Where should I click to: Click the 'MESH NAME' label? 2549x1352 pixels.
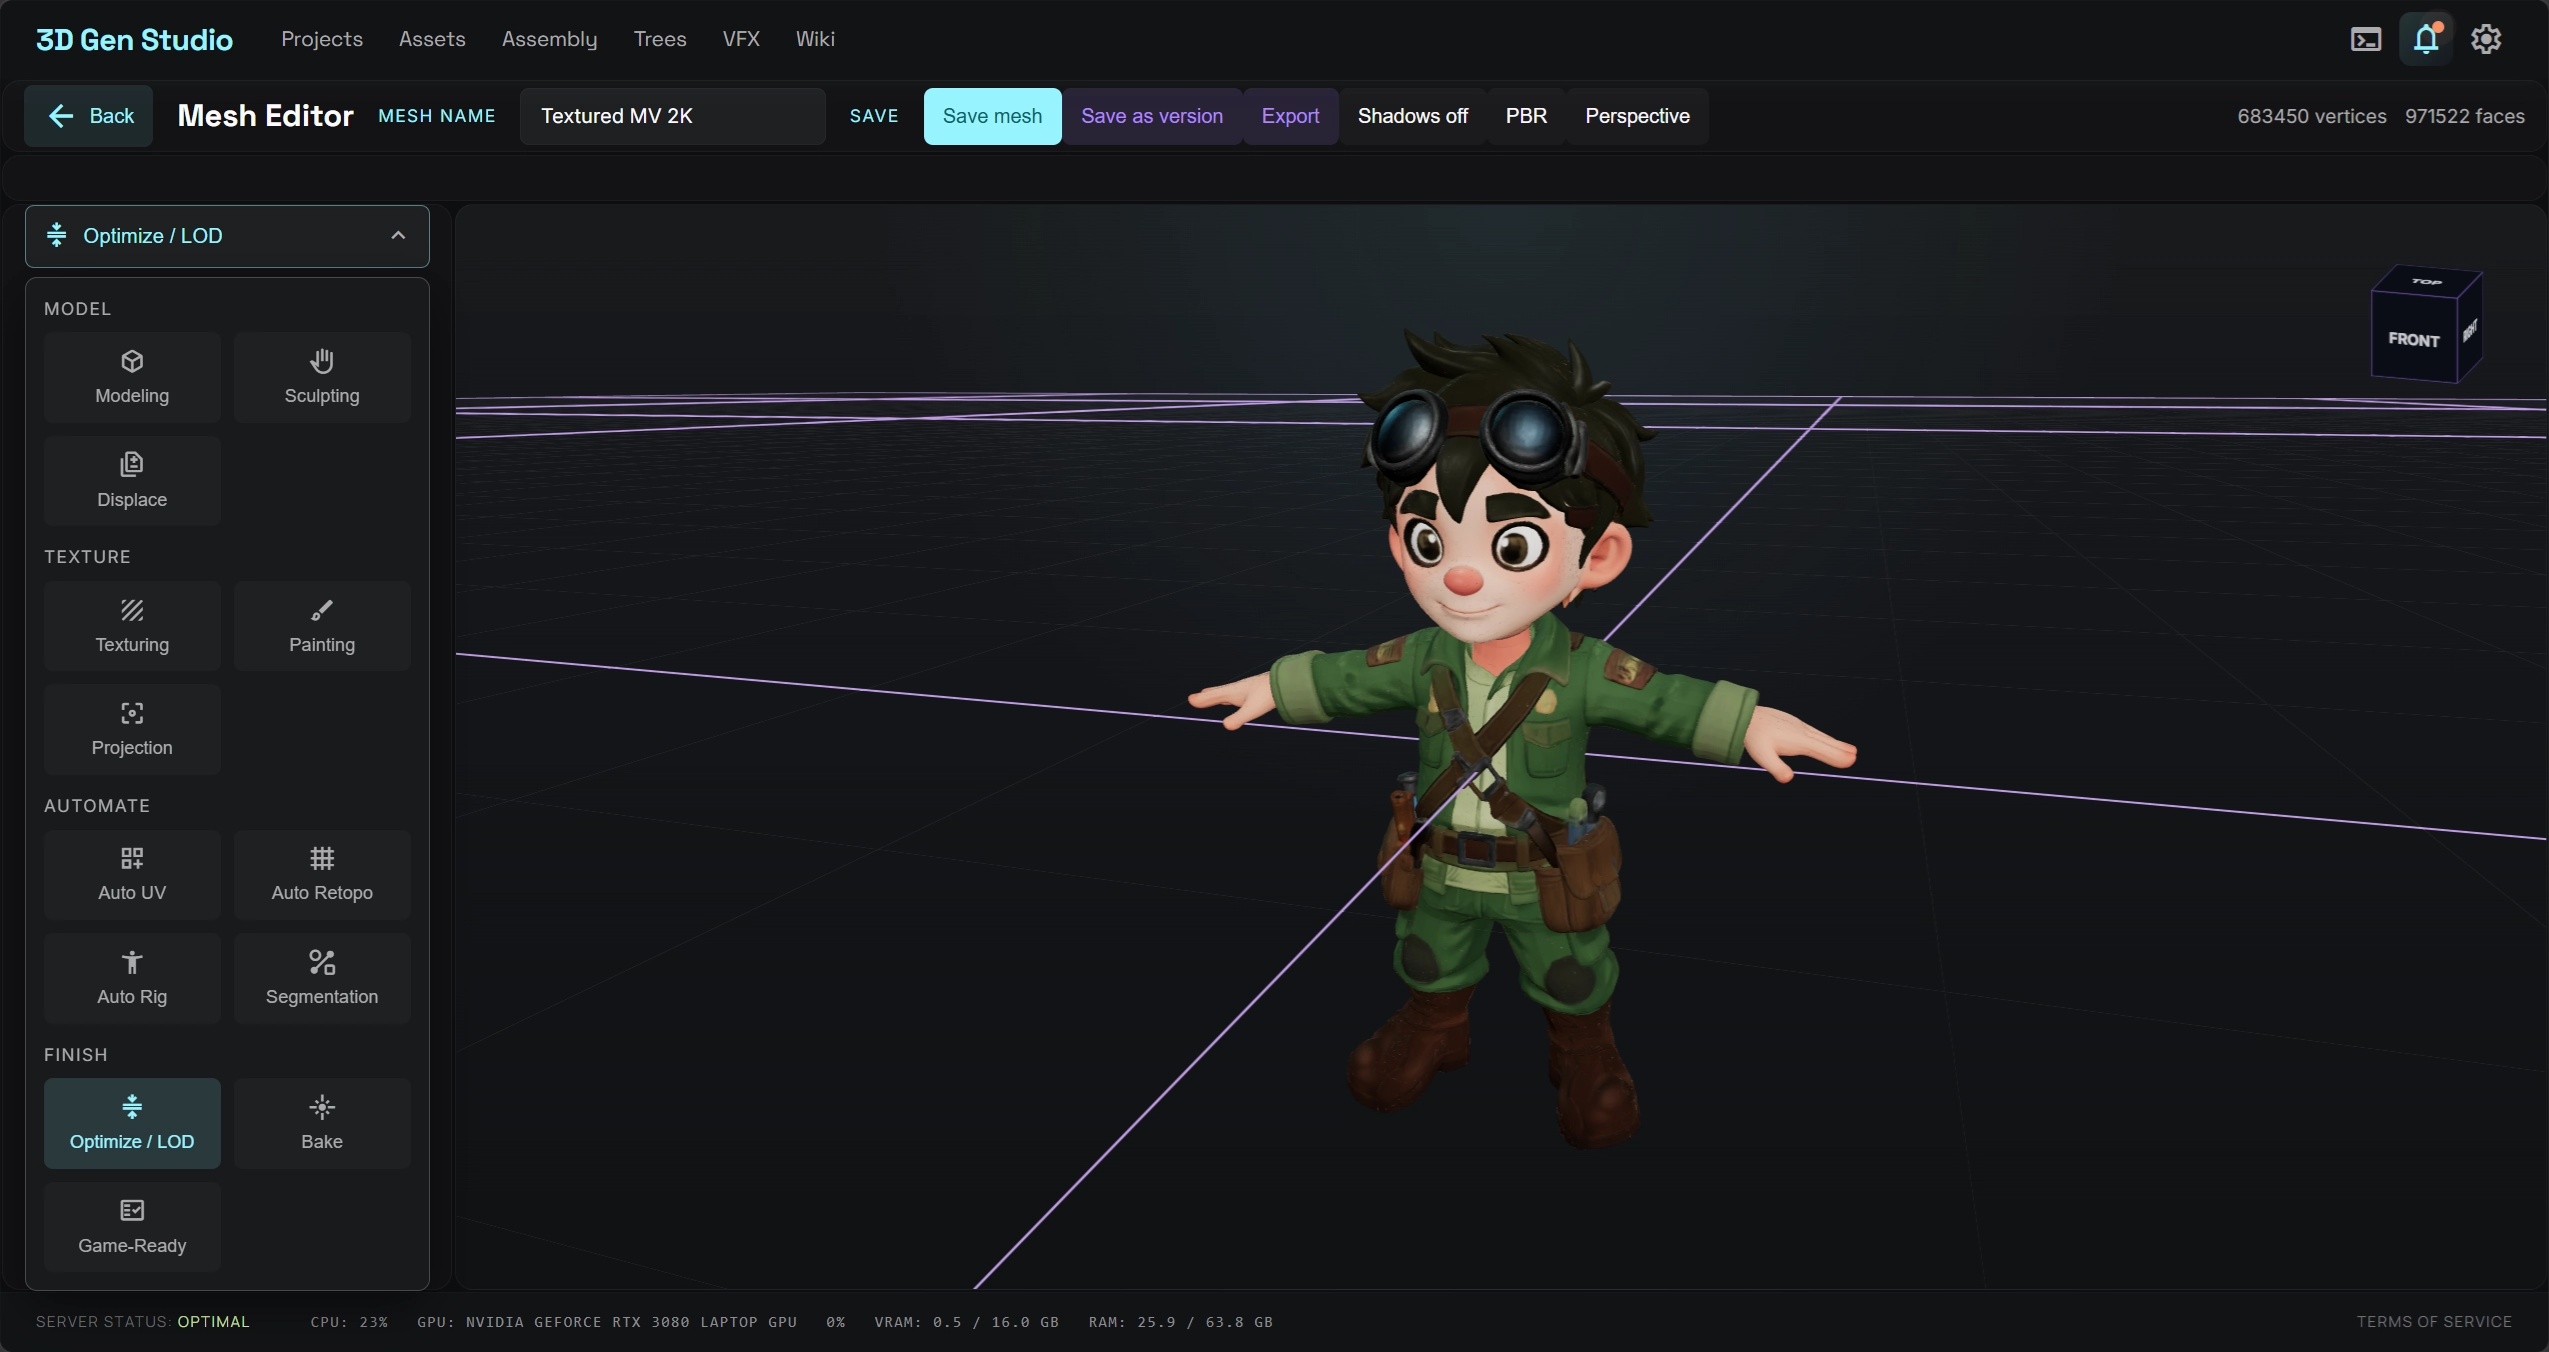436,116
